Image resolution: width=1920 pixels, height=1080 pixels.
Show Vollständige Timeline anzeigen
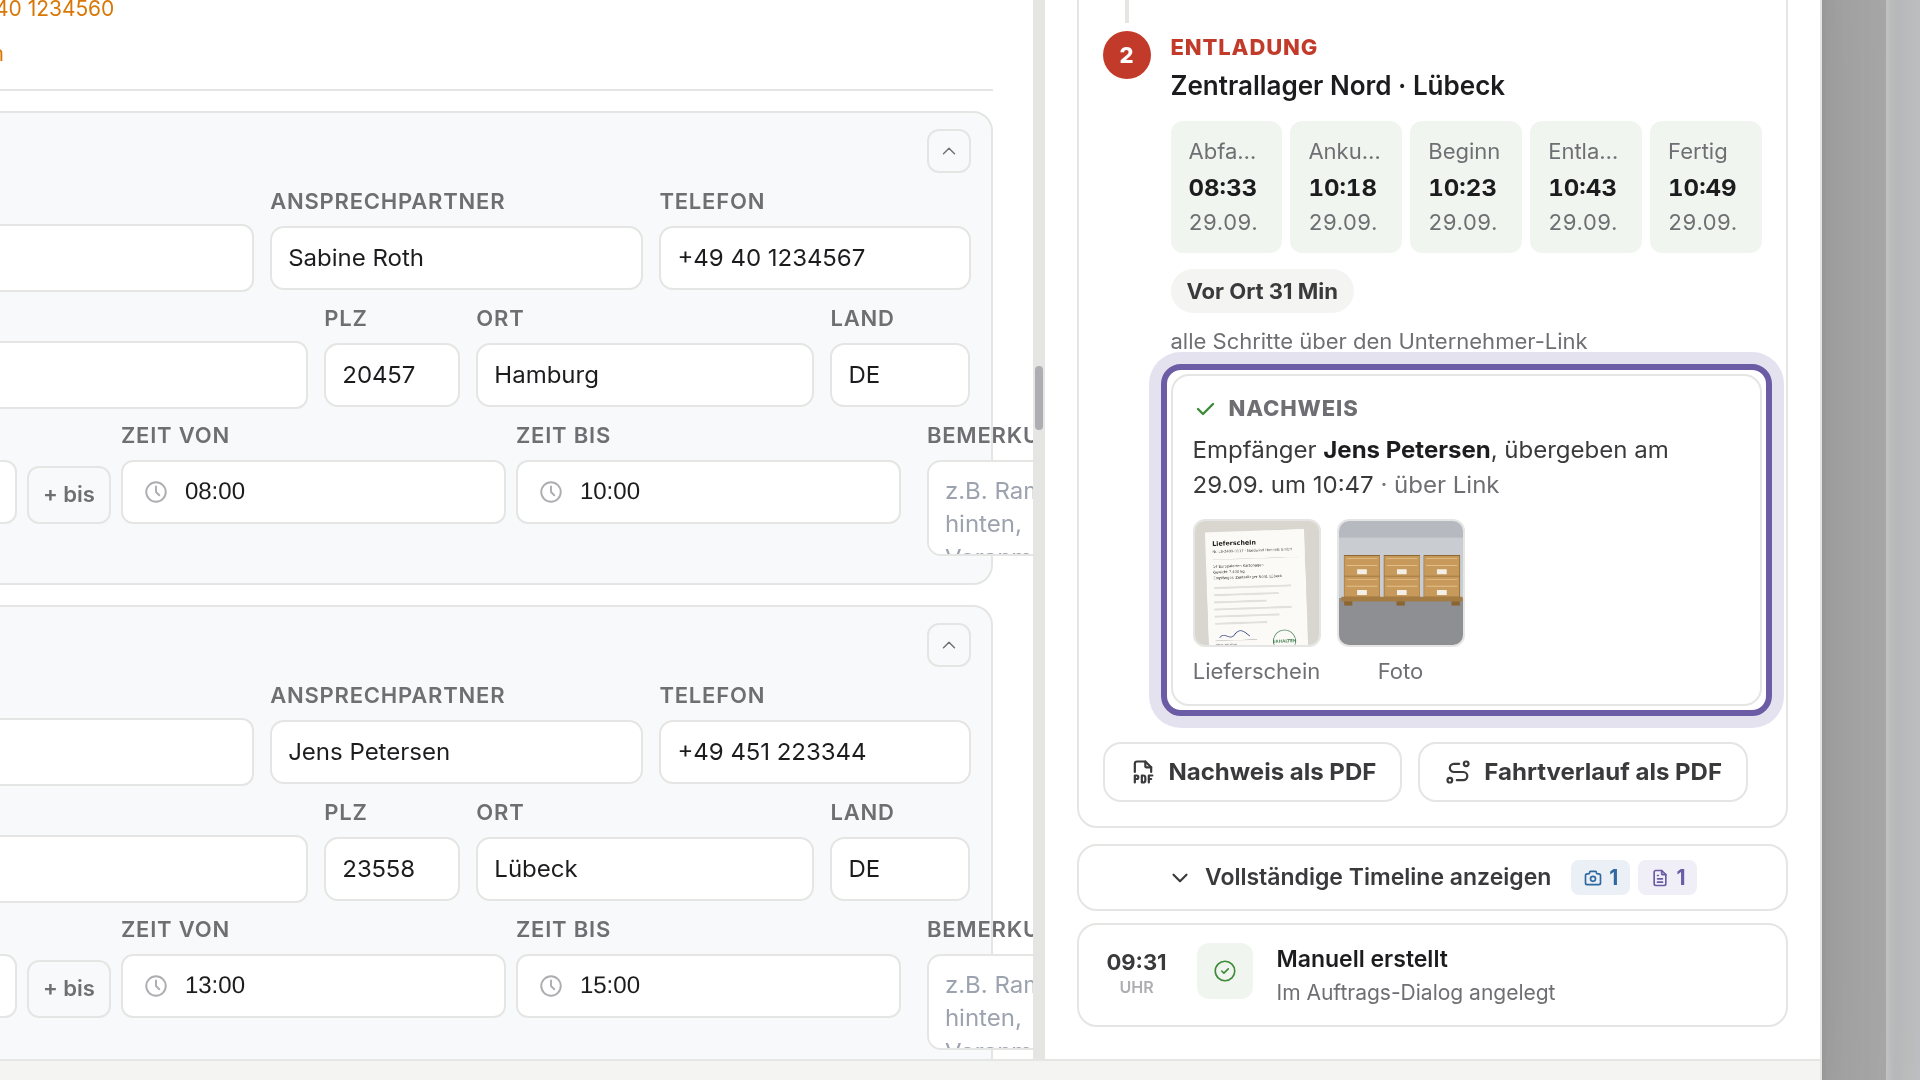click(x=1432, y=877)
